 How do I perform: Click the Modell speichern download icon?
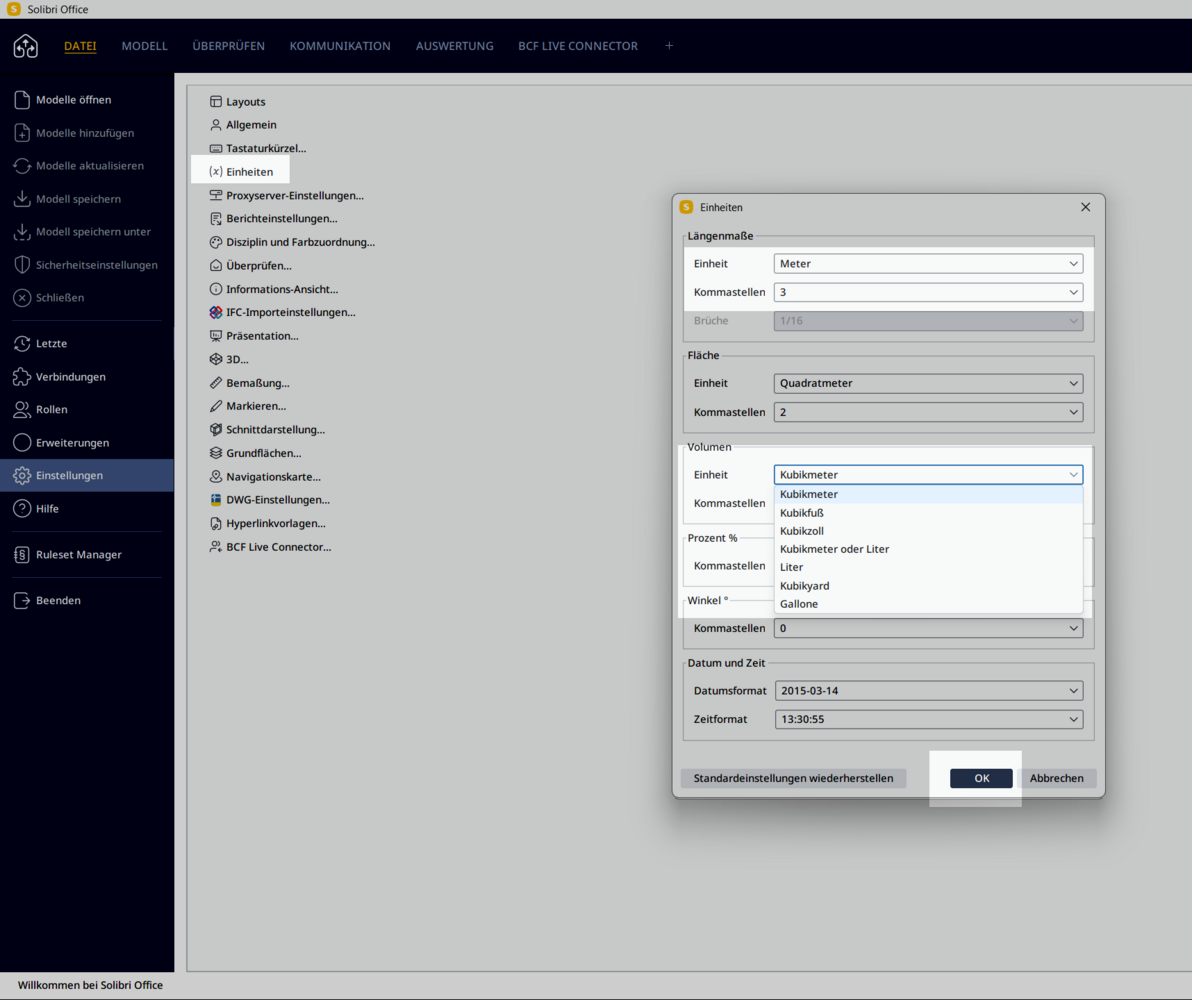pos(22,198)
